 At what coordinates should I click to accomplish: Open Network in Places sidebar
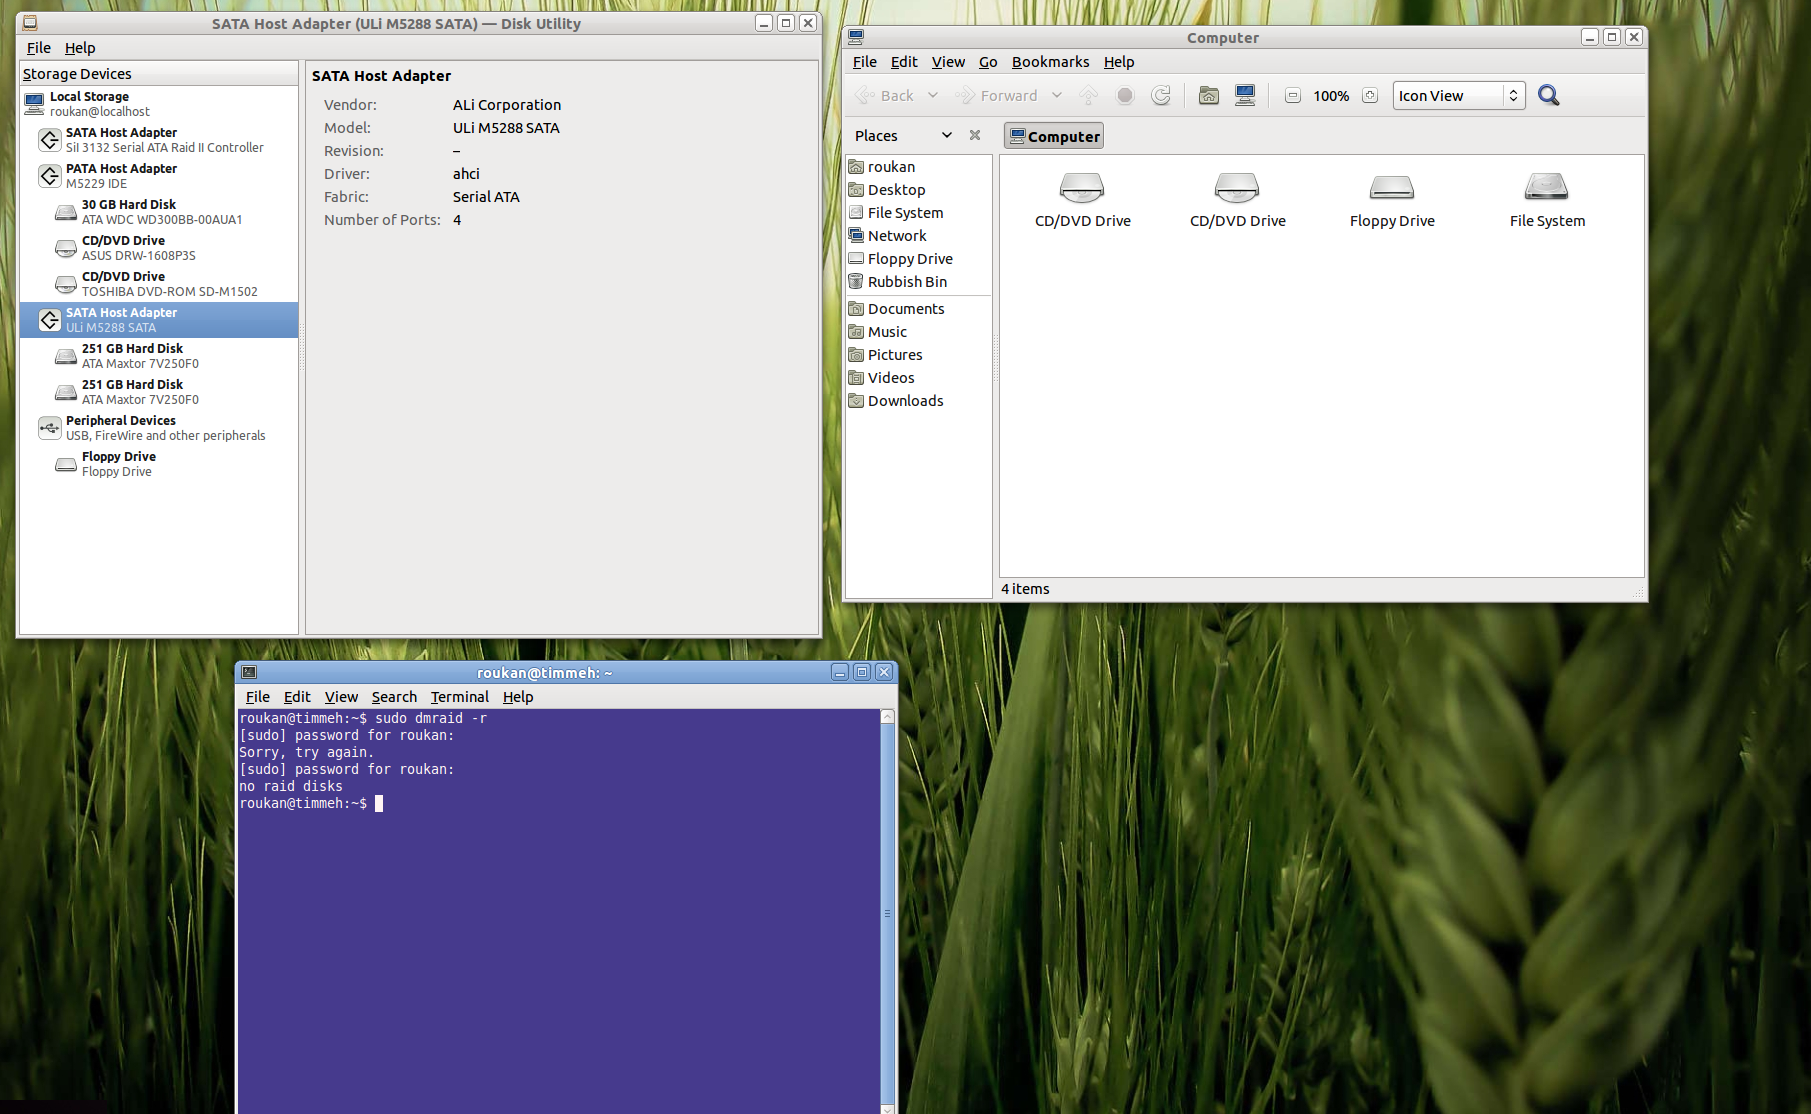[x=919, y=236]
